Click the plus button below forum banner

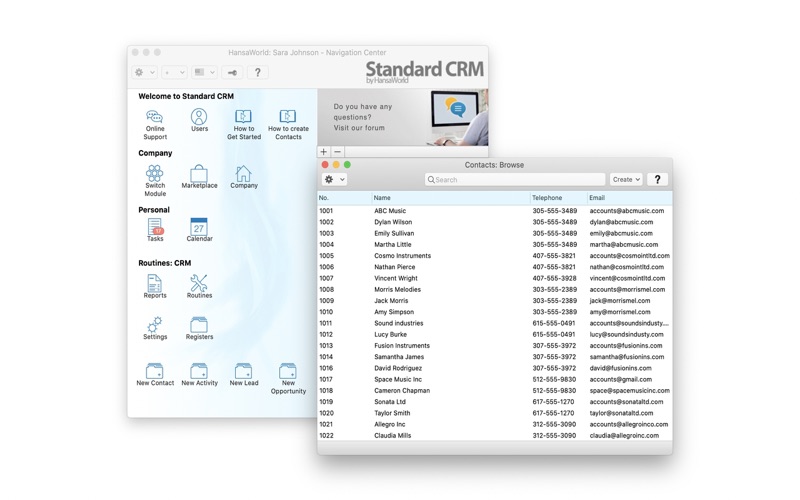(x=323, y=152)
